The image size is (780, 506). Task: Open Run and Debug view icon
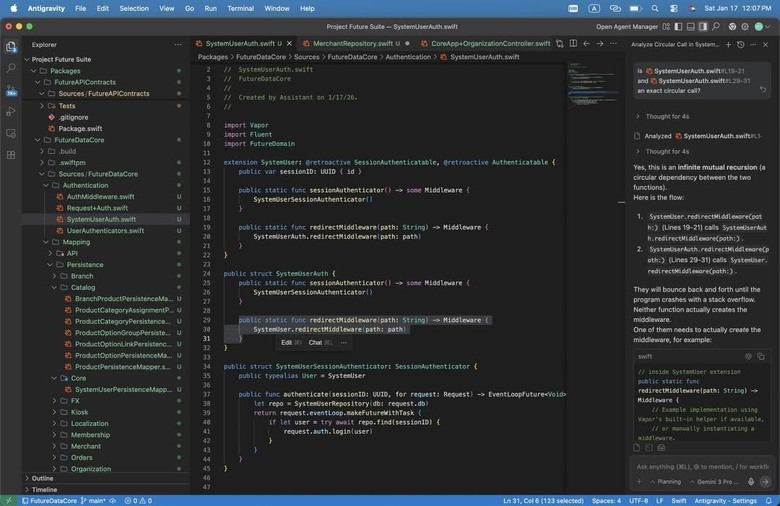click(x=10, y=112)
